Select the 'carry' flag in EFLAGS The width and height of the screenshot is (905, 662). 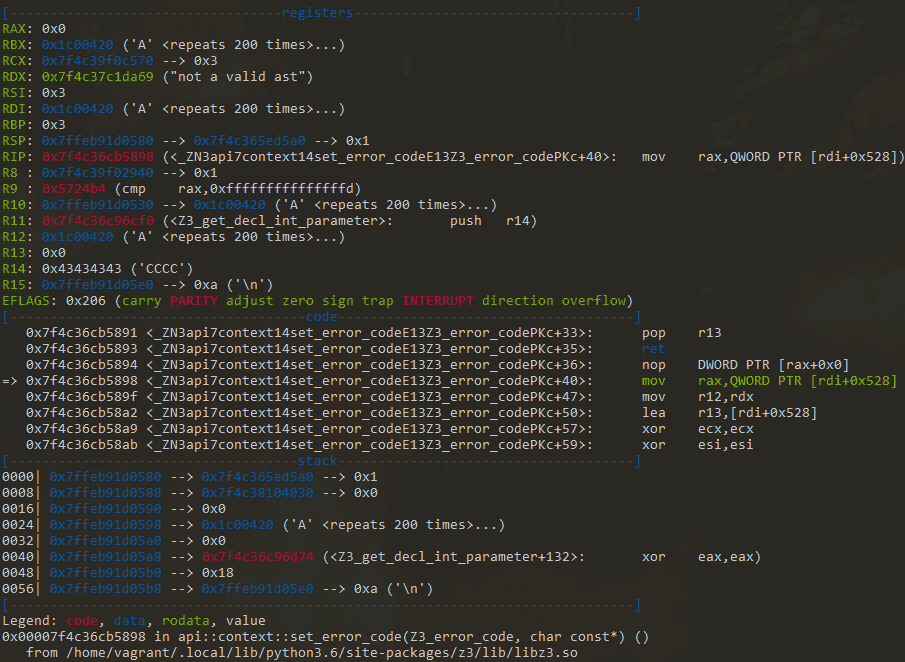(141, 301)
